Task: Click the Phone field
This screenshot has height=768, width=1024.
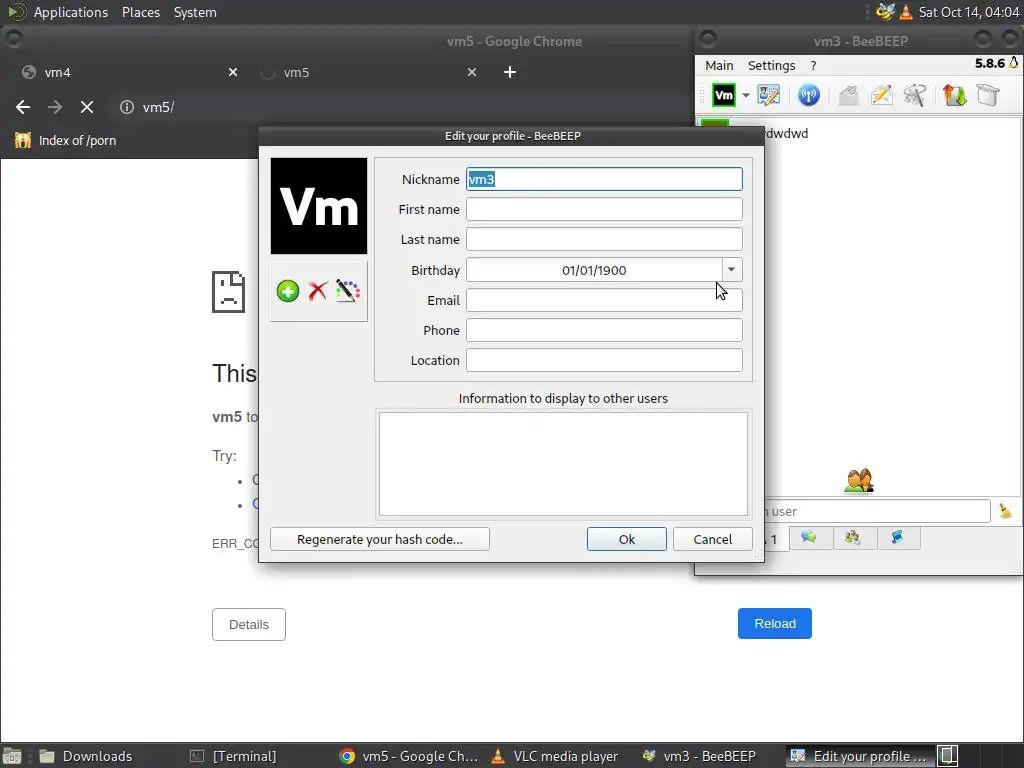Action: pyautogui.click(x=604, y=330)
